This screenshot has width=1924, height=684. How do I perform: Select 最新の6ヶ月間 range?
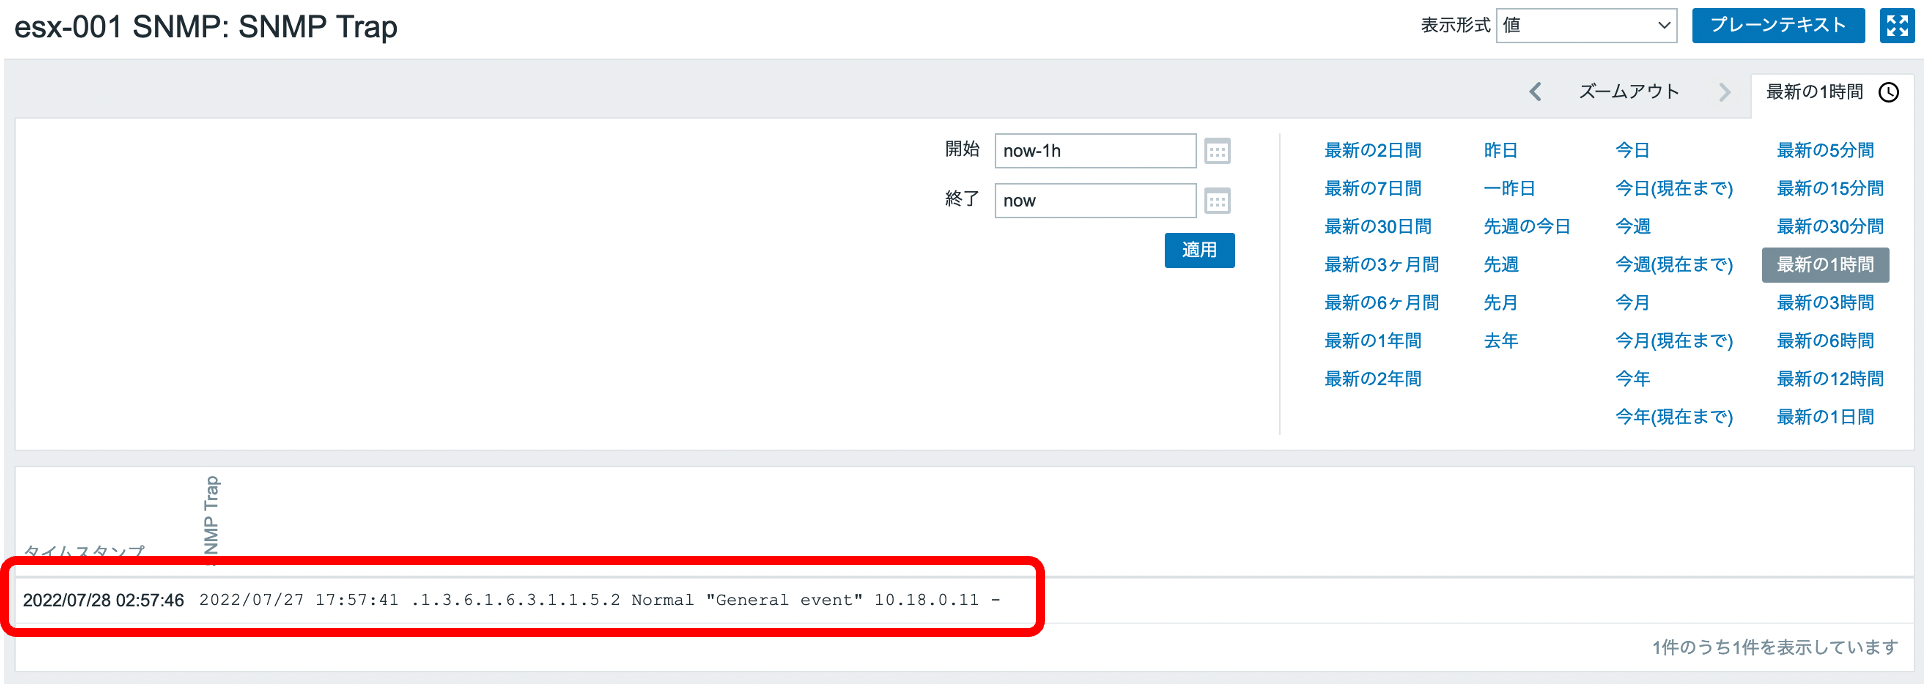point(1381,302)
